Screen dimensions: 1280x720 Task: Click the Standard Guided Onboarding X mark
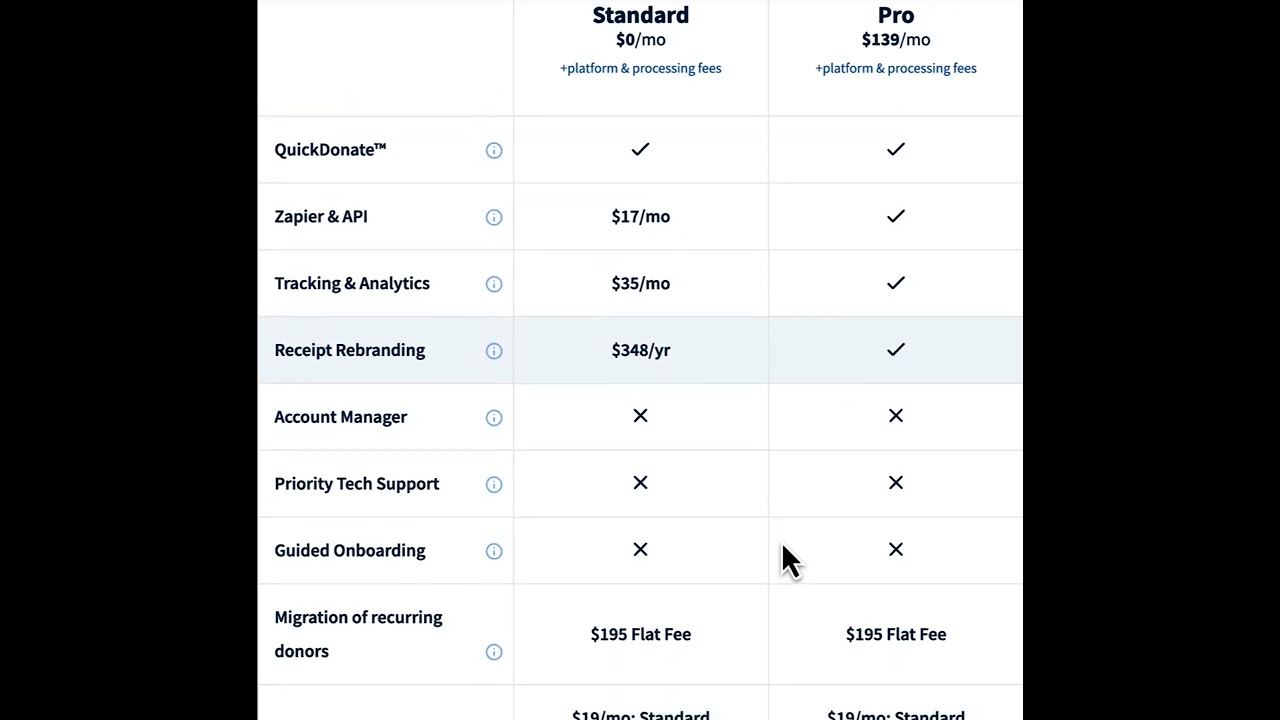(640, 550)
